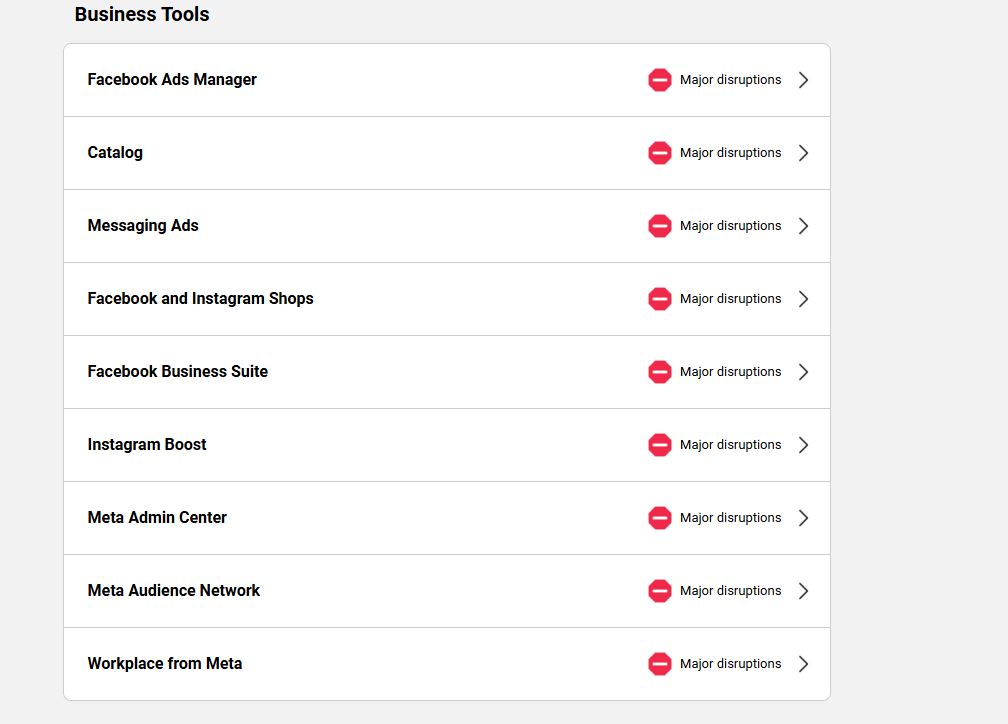The image size is (1008, 724).
Task: Open the Facebook Business Suite entry
Action: (447, 372)
